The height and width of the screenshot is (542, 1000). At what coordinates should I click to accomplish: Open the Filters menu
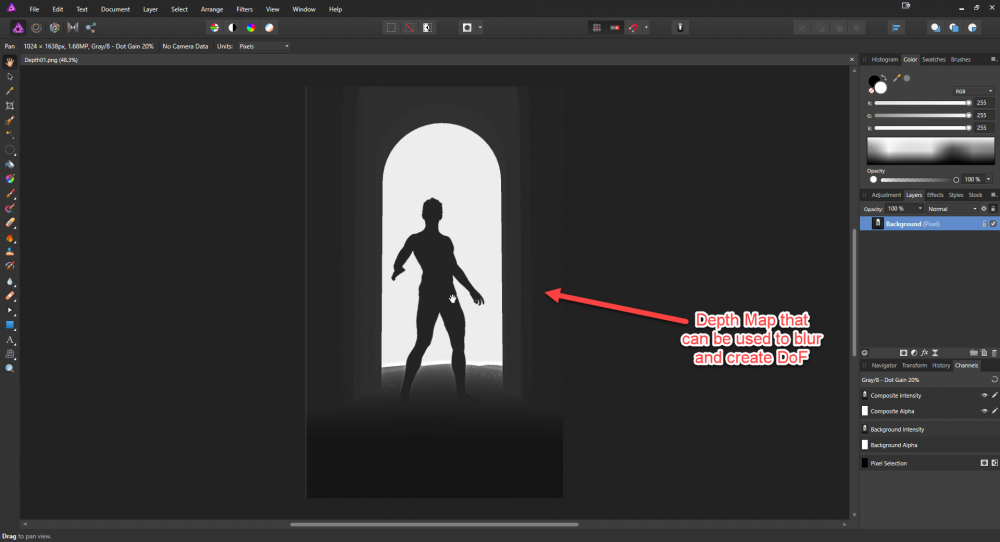coord(244,9)
